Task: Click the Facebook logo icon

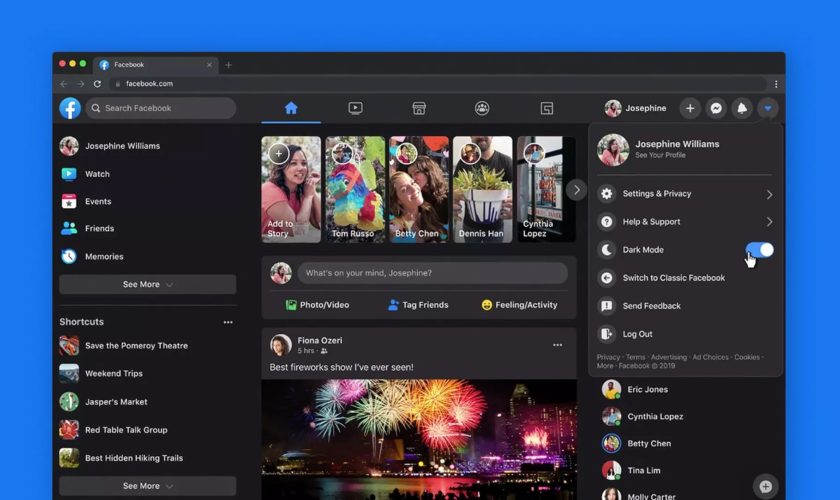Action: [x=70, y=108]
